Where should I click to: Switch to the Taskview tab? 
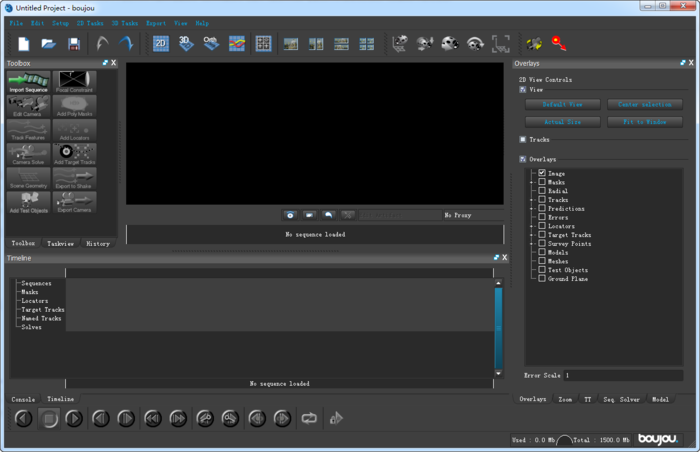point(60,243)
